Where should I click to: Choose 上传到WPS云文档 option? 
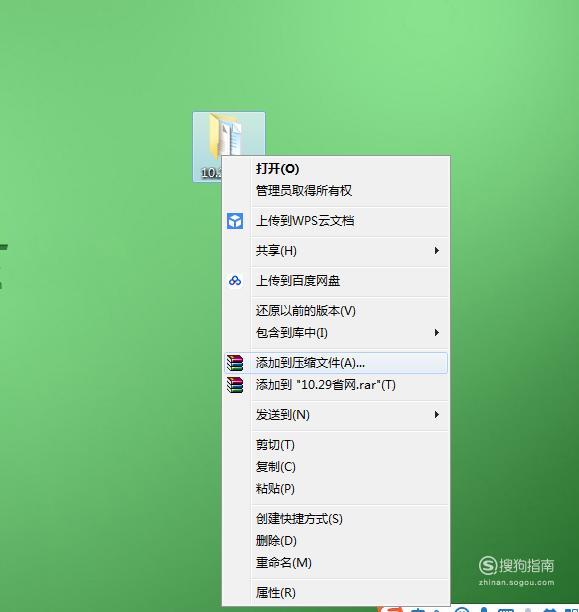coord(336,221)
